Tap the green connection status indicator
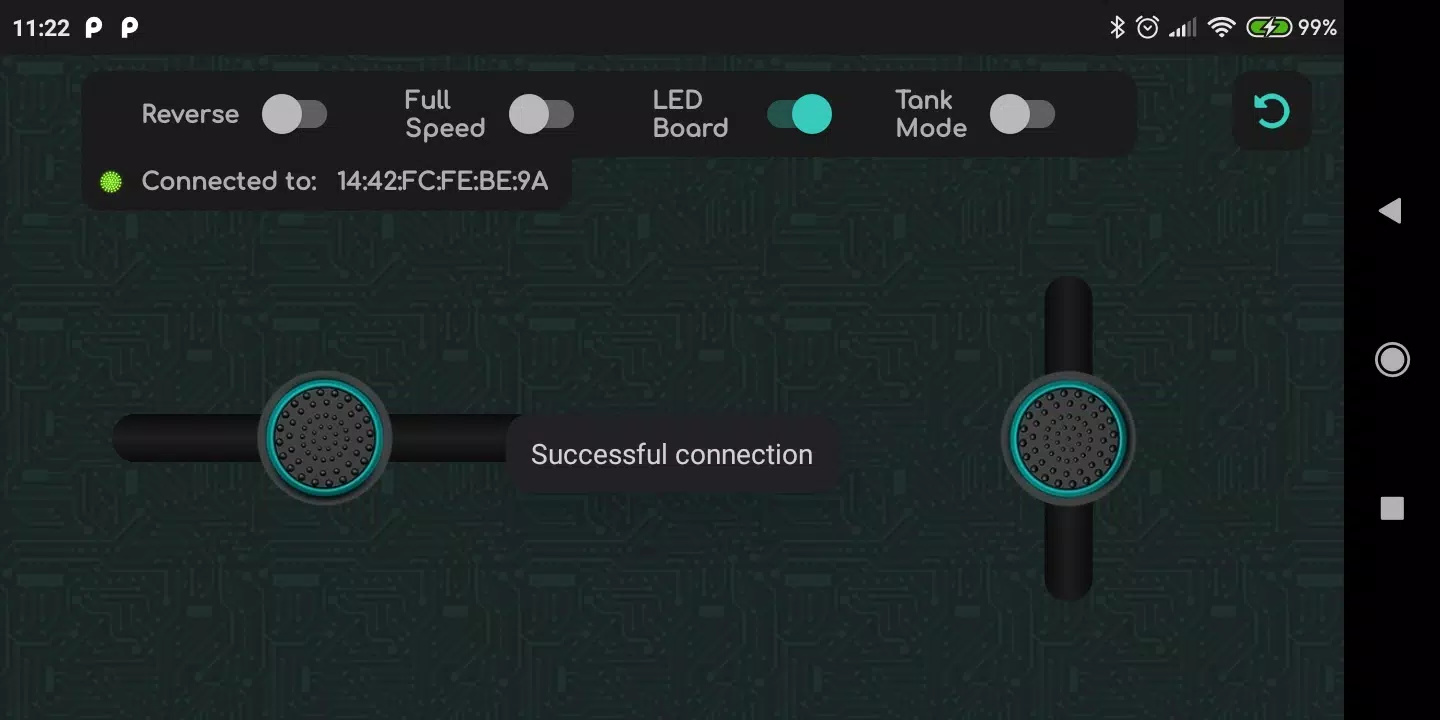1440x720 pixels. point(111,181)
